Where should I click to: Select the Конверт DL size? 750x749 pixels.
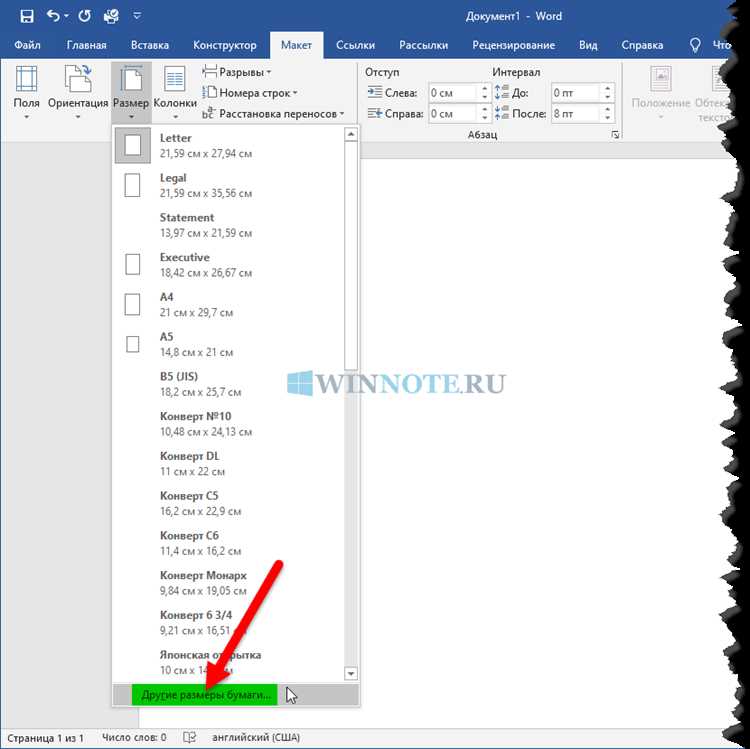(229, 463)
